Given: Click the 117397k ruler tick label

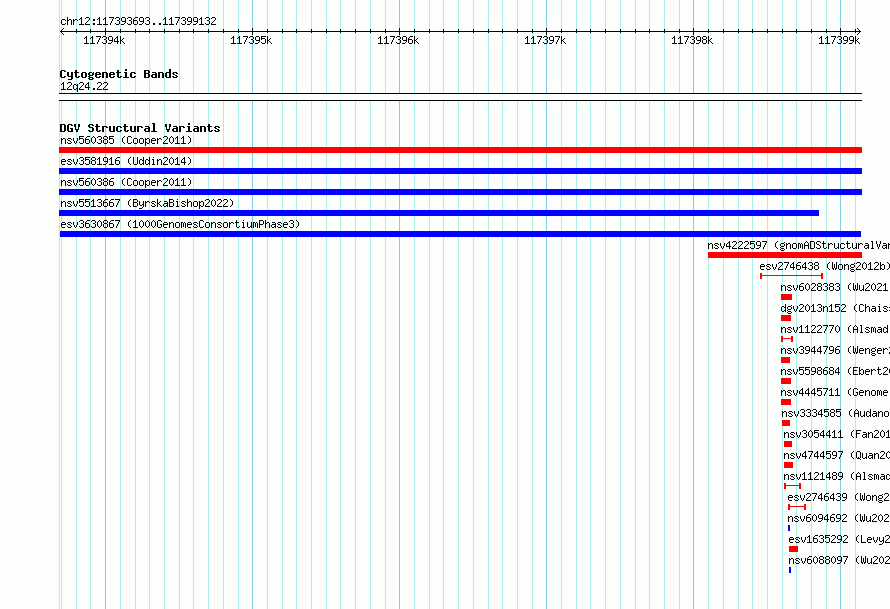Looking at the screenshot, I should pos(545,40).
